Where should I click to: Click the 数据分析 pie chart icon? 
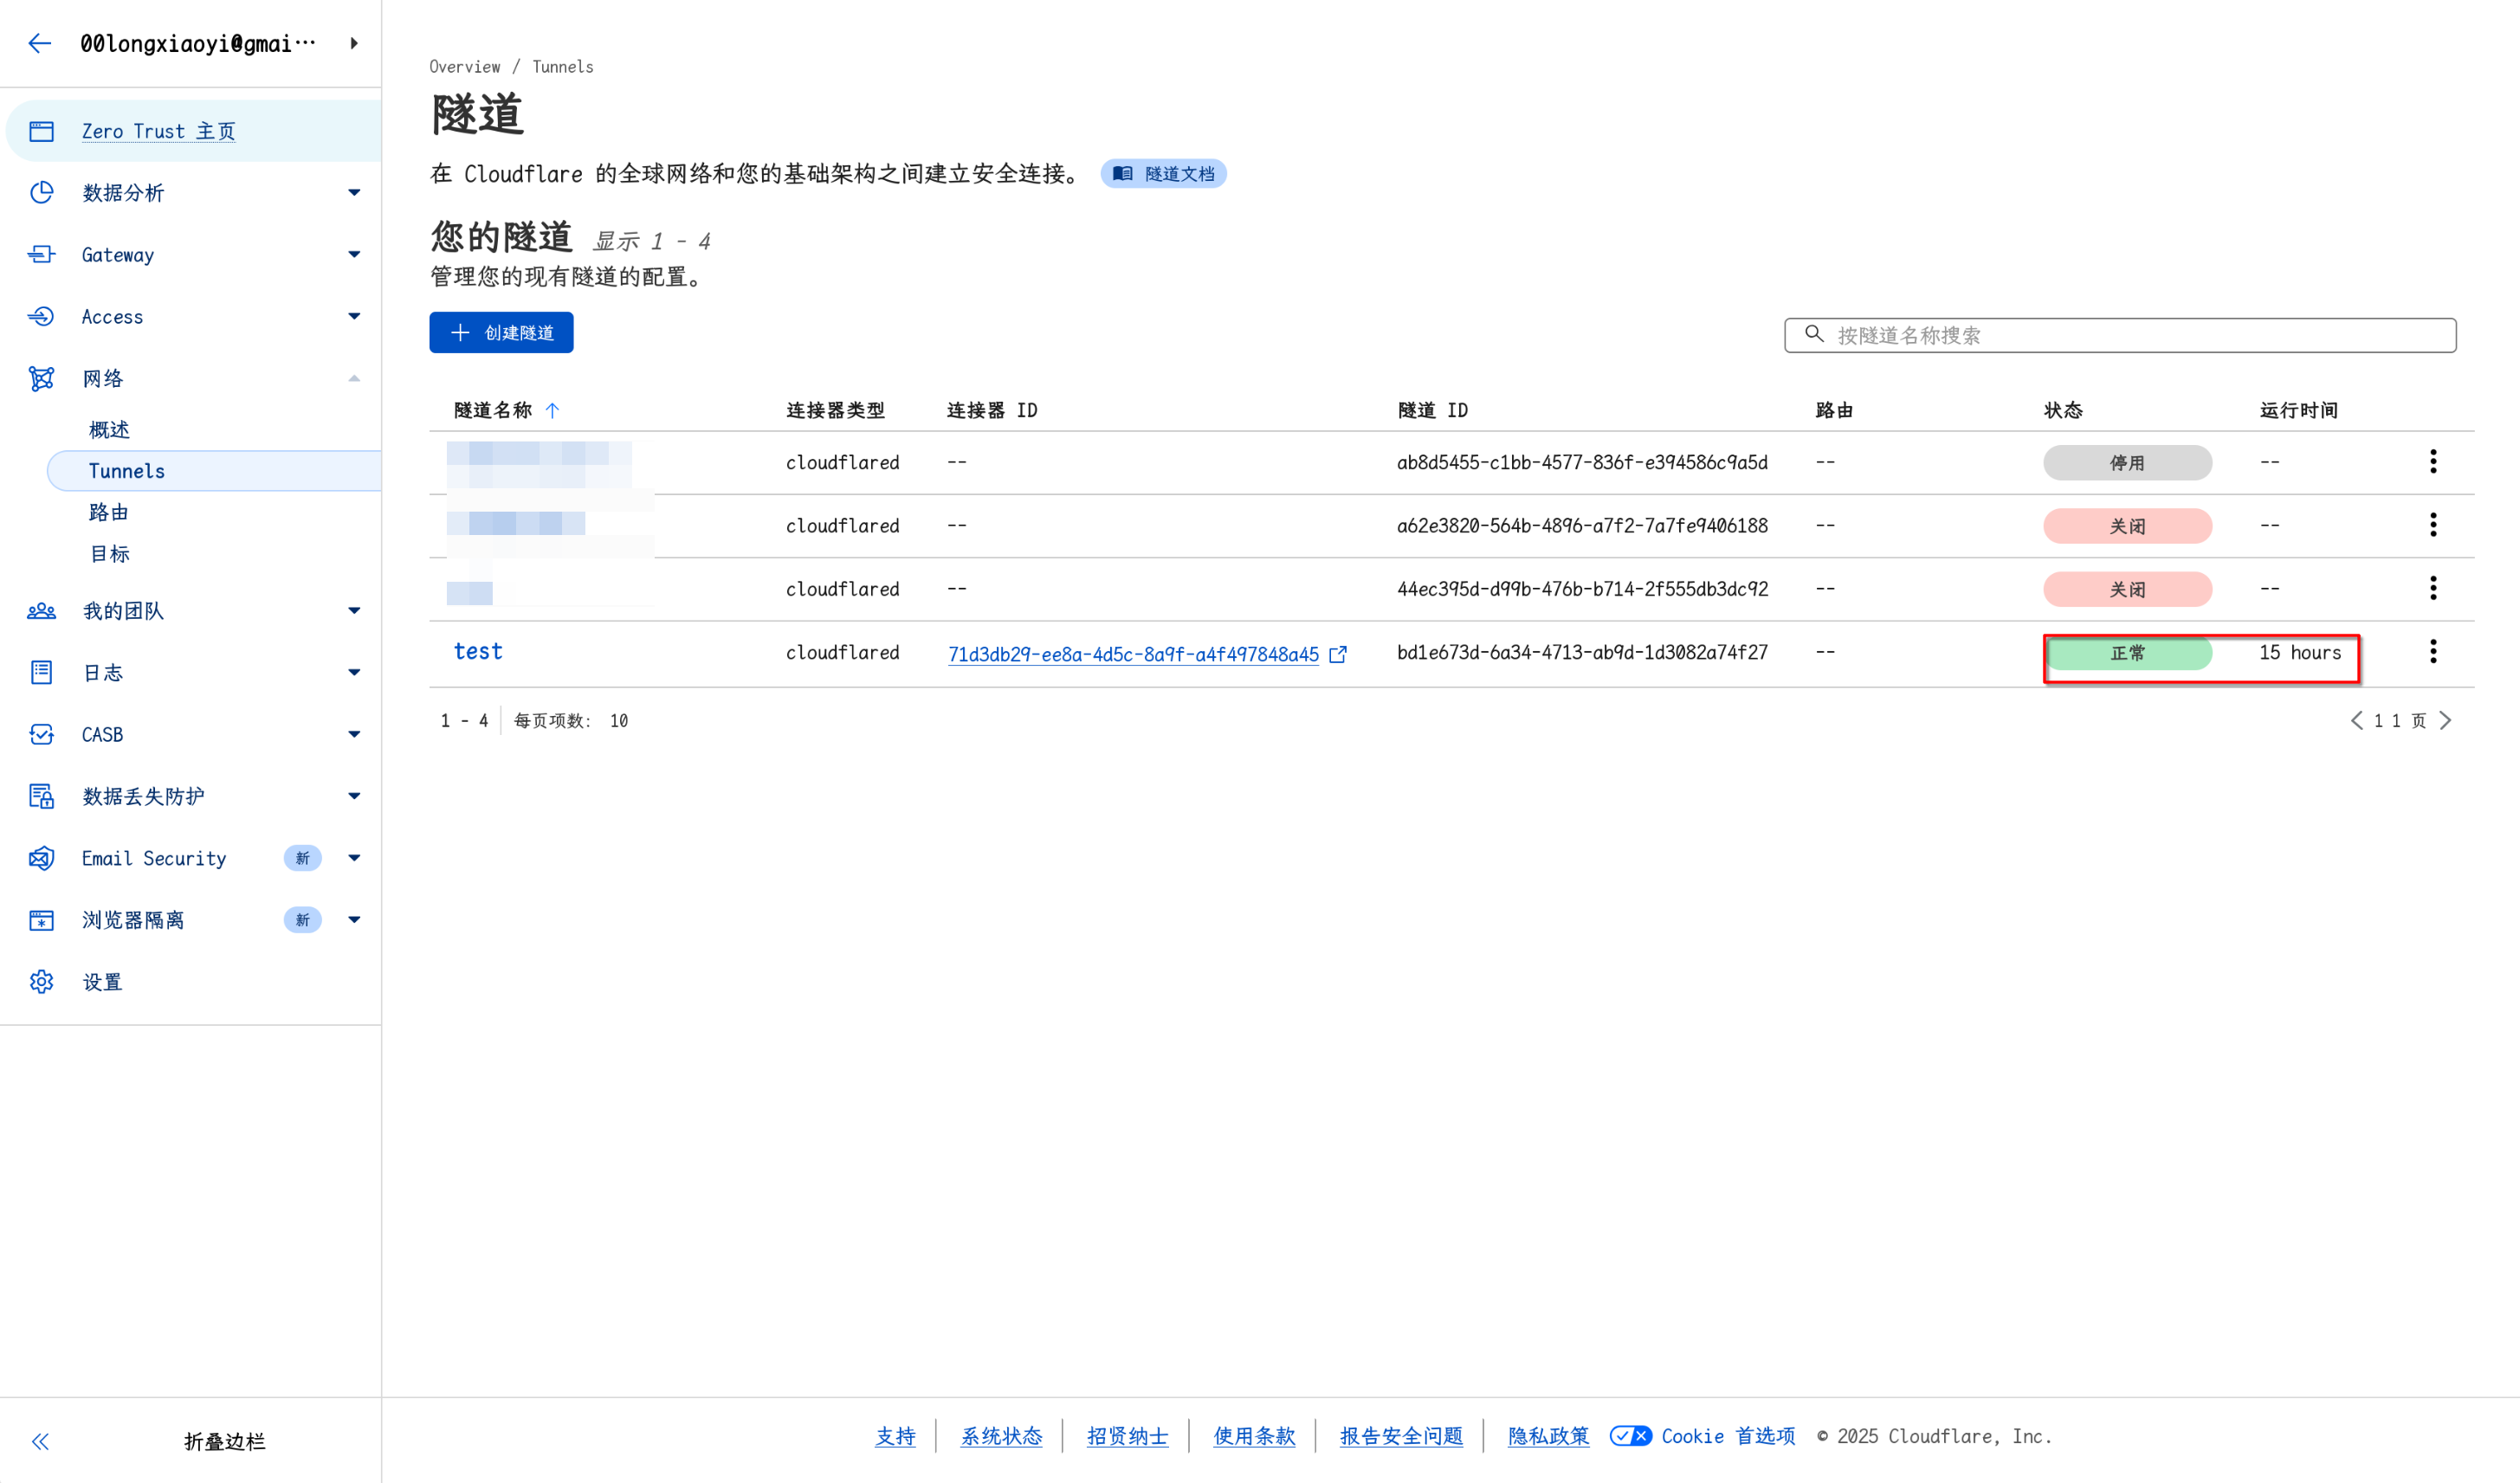(x=41, y=192)
